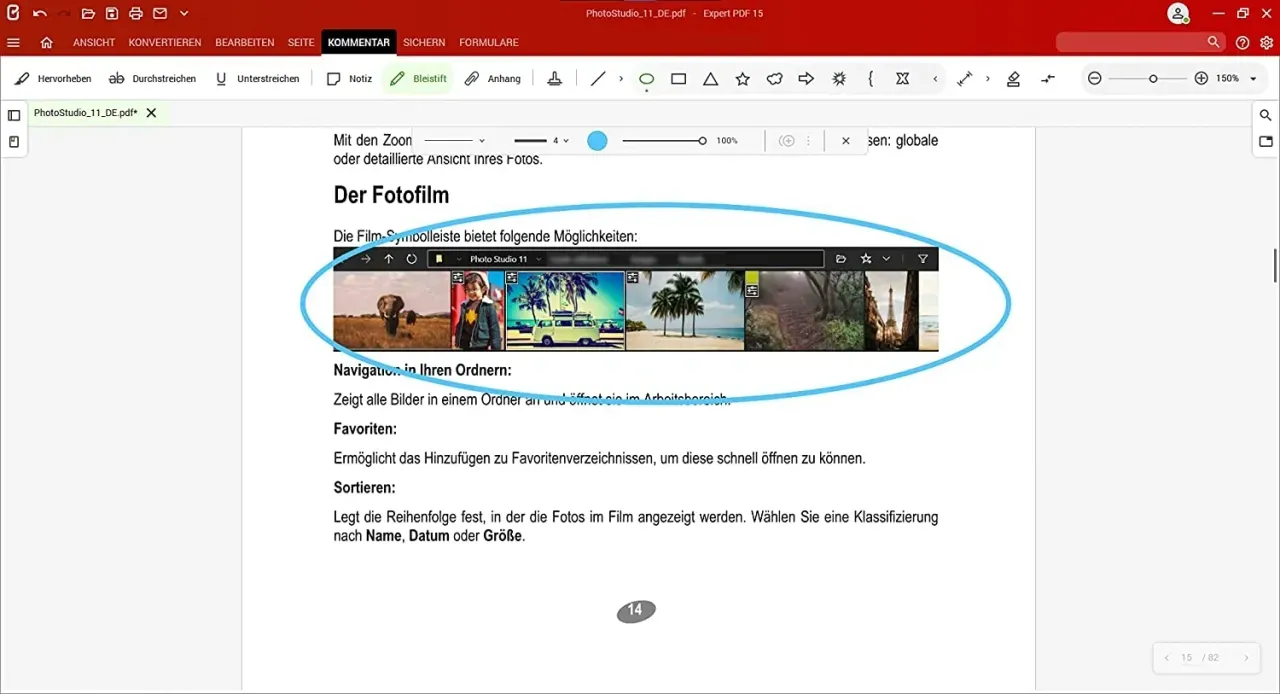Select the distance measurement tool

point(965,79)
